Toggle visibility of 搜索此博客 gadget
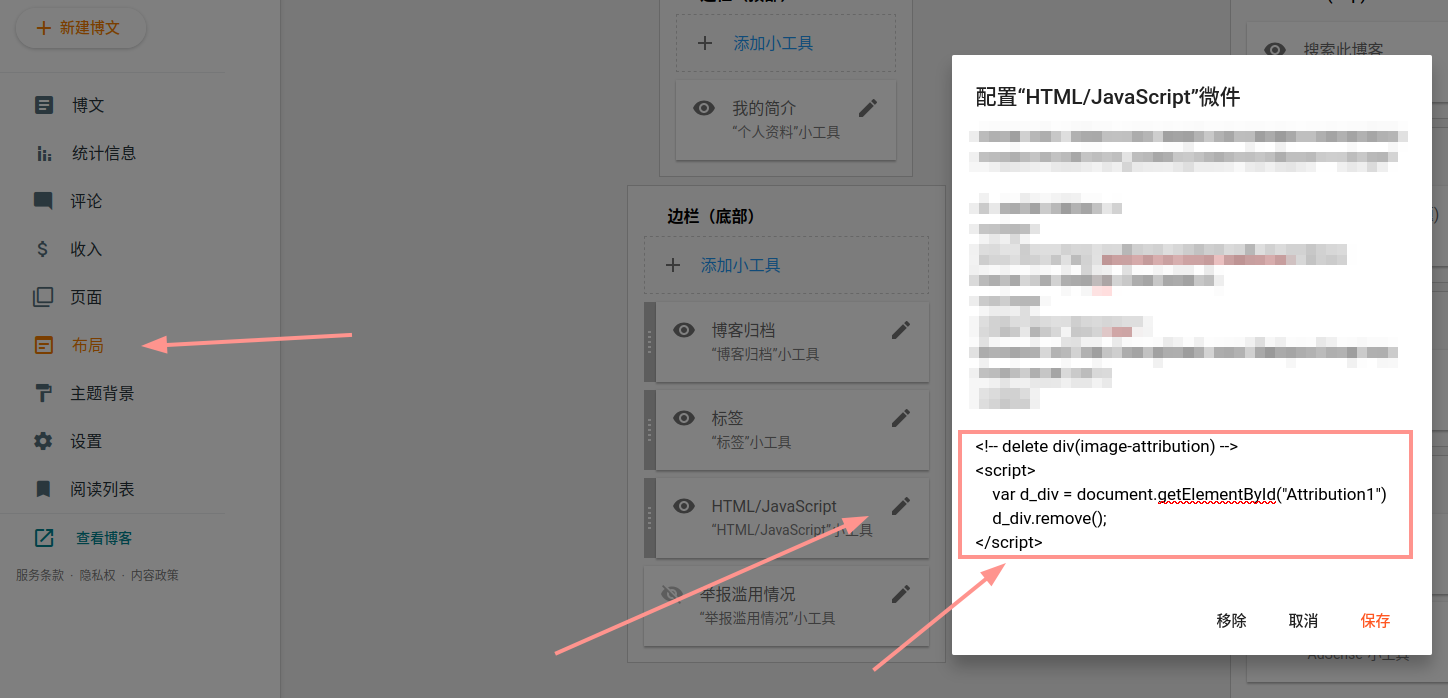Viewport: 1448px width, 698px height. 1275,50
